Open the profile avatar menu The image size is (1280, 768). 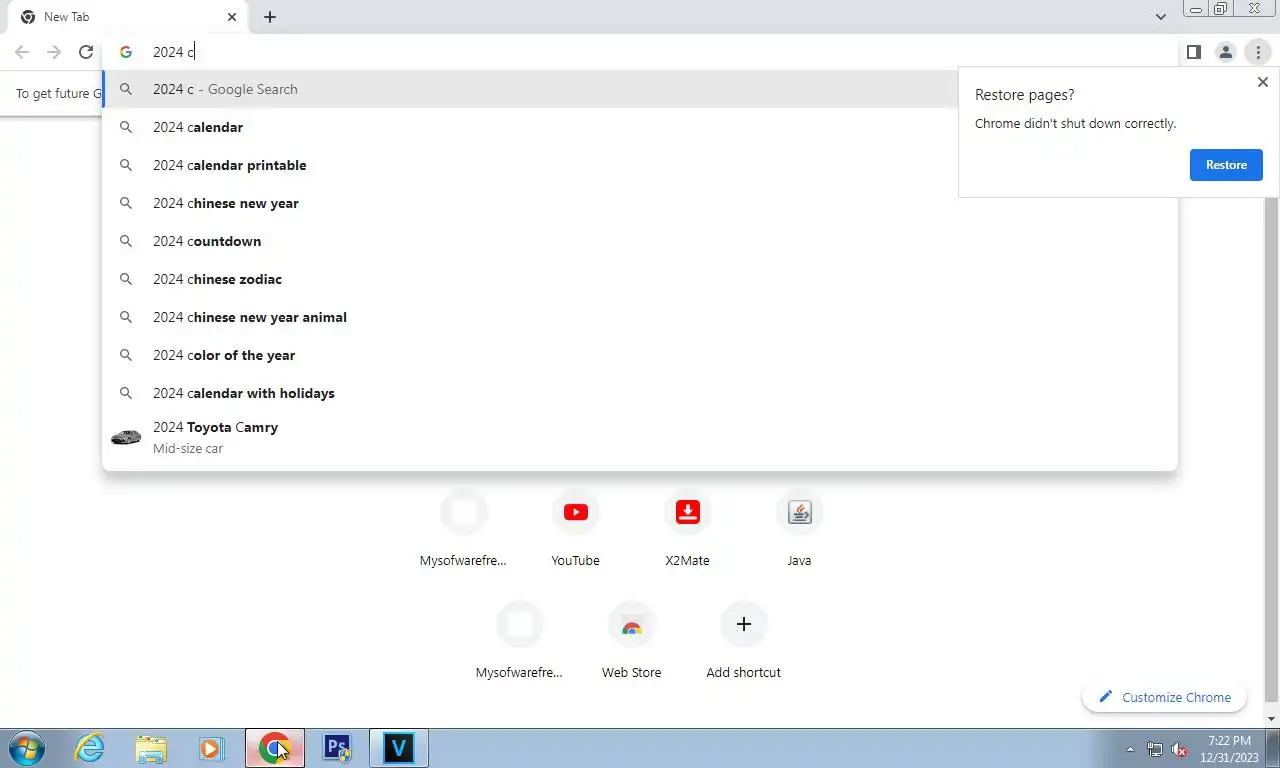(1225, 52)
